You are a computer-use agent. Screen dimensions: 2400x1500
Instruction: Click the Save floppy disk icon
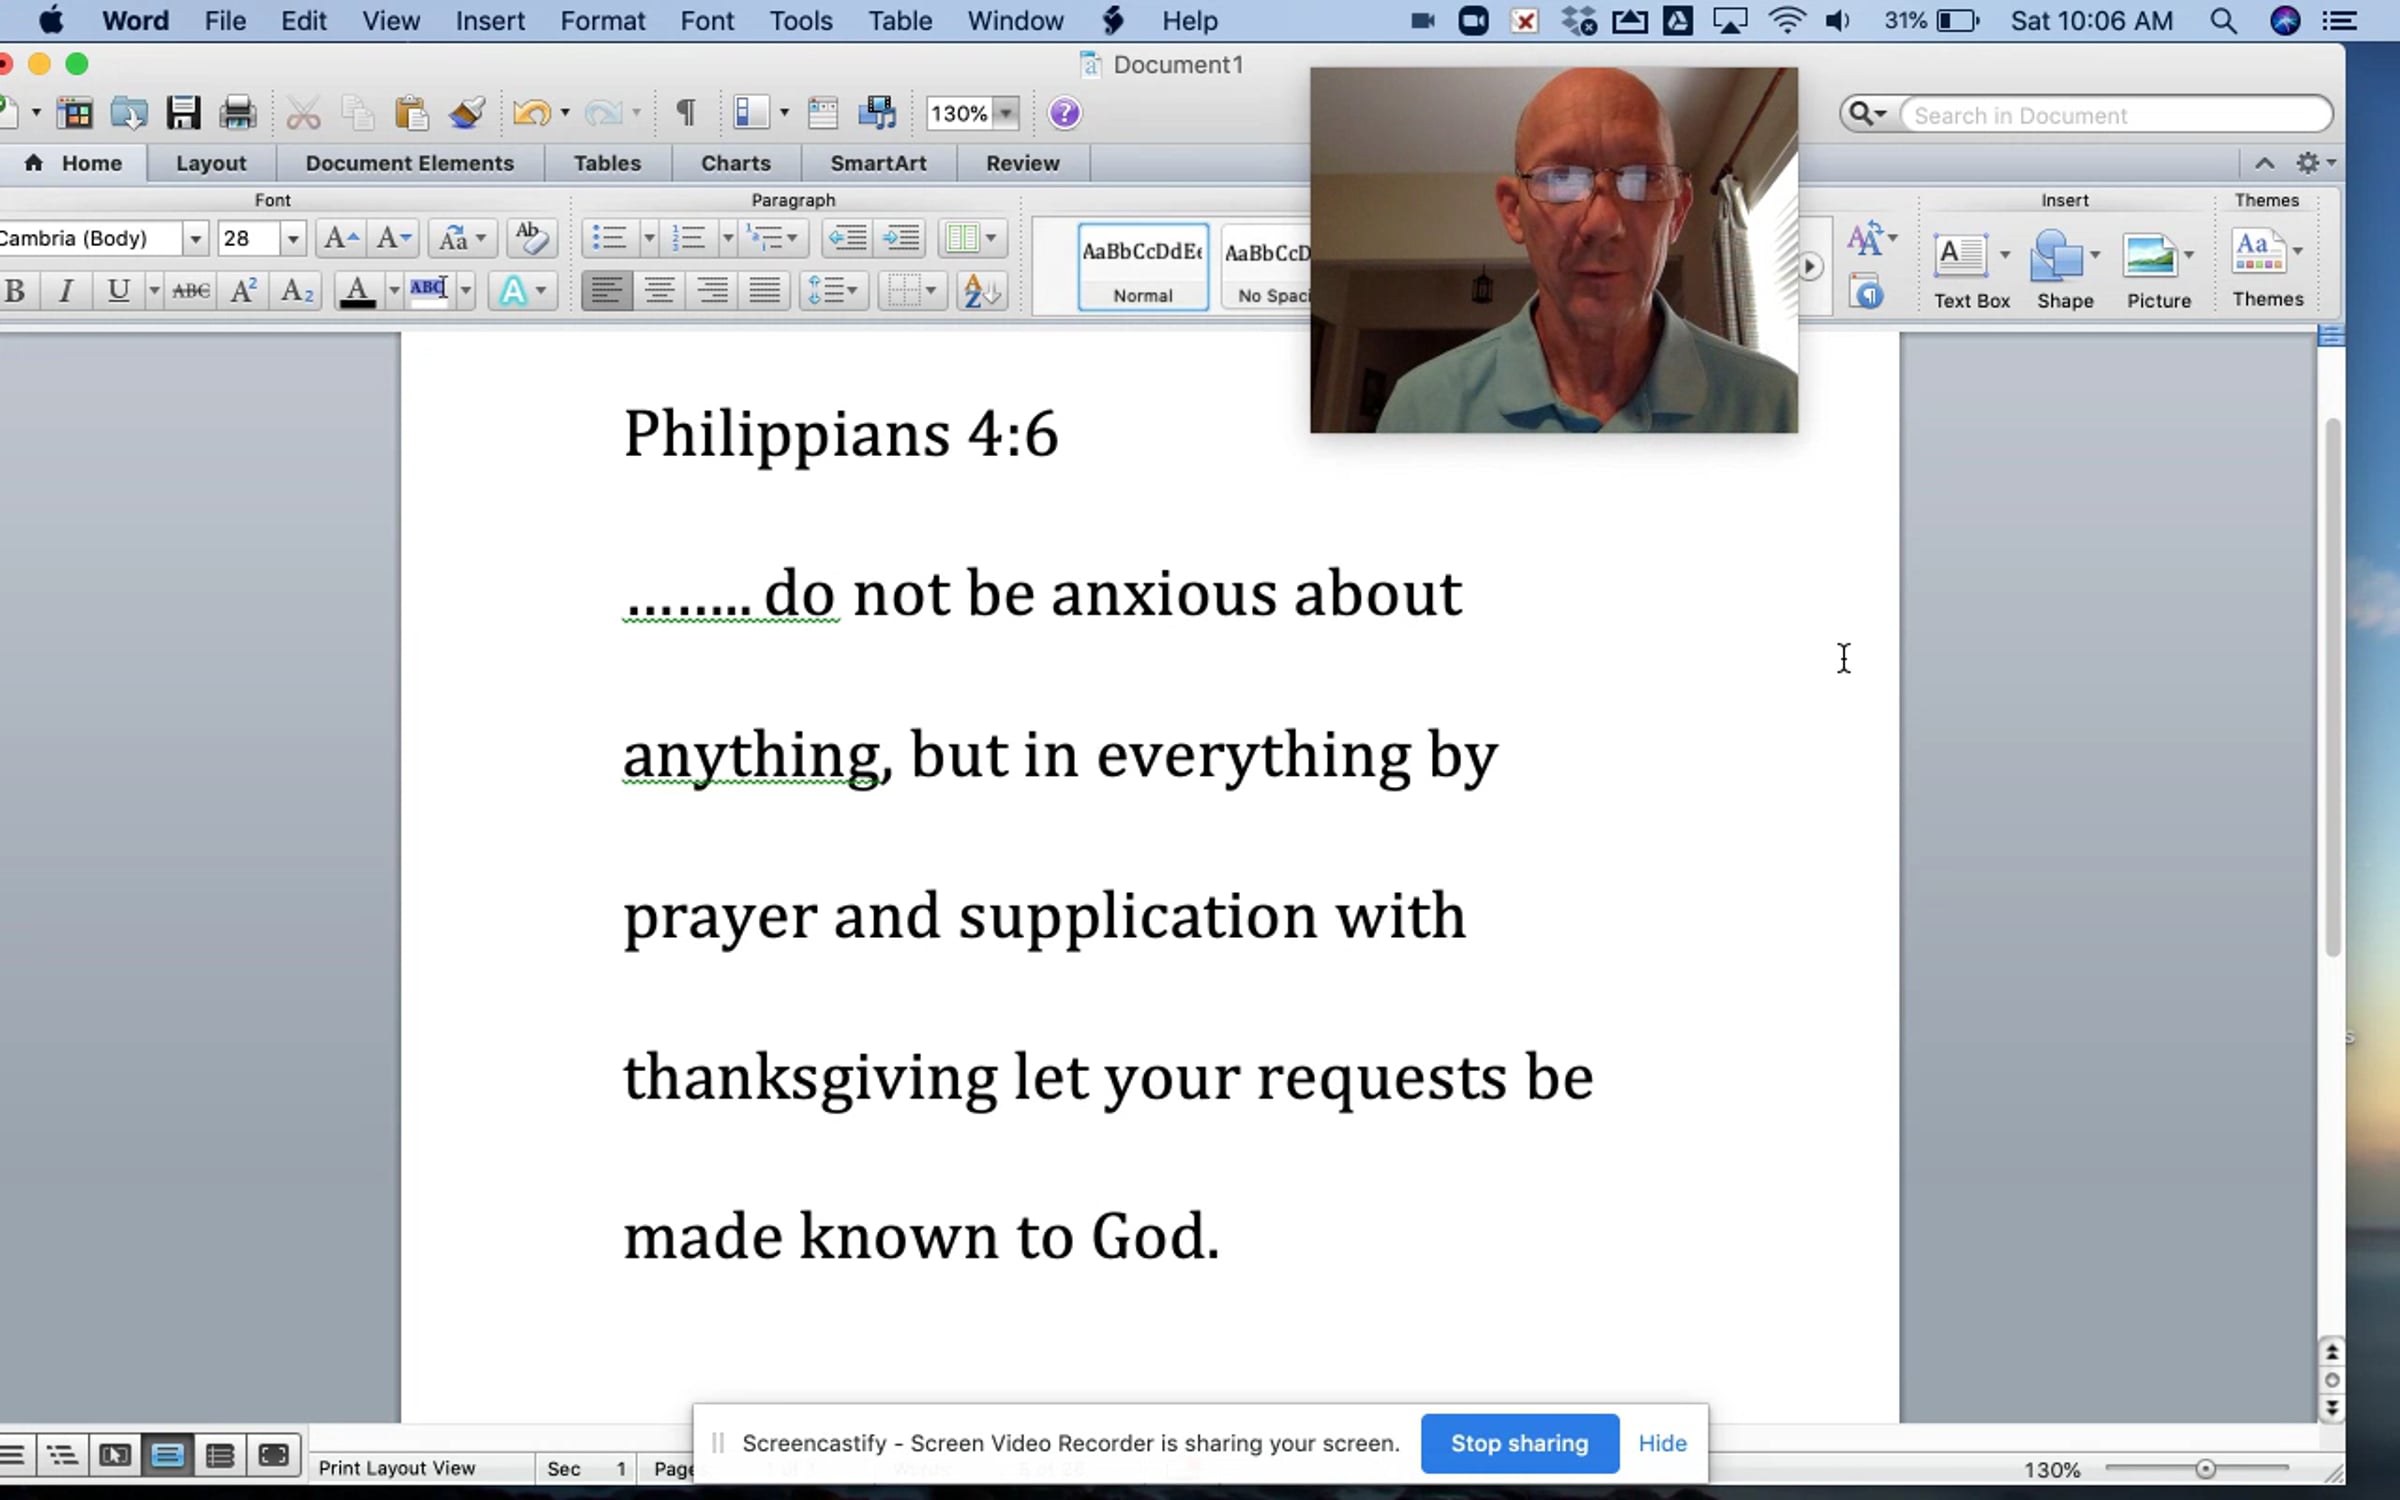click(x=183, y=113)
